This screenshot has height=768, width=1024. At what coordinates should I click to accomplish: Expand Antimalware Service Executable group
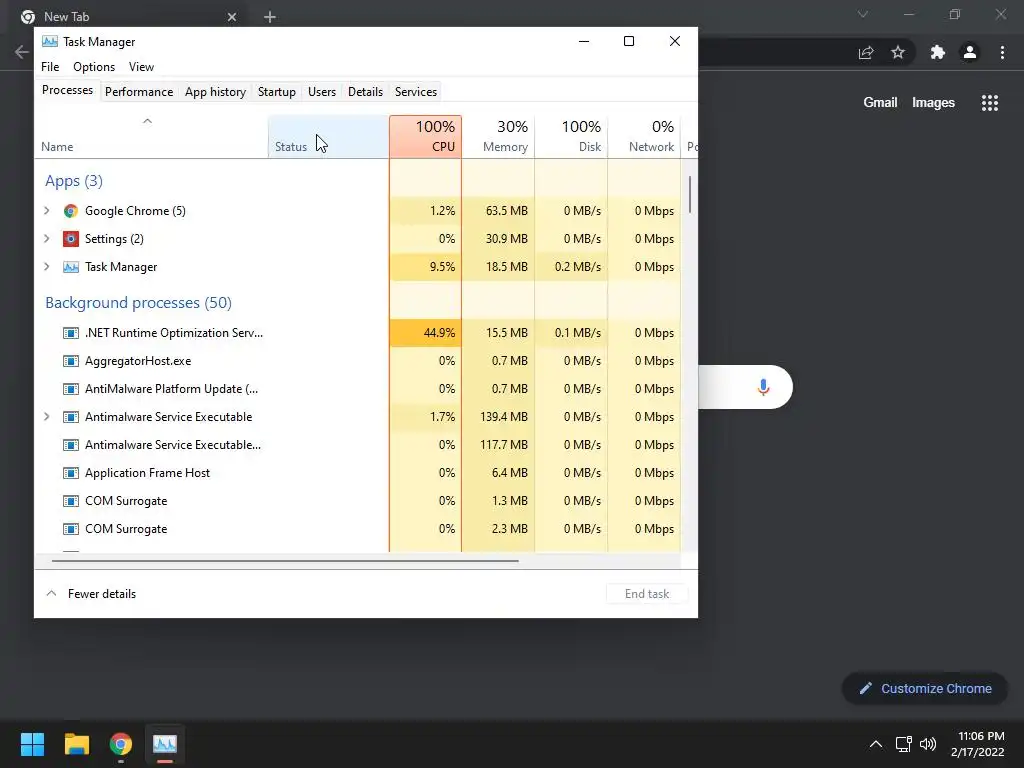point(46,417)
